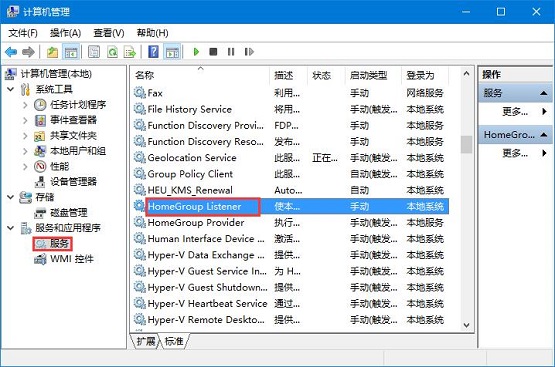Open the 查看(V) menu
The width and height of the screenshot is (555, 367).
pos(109,33)
